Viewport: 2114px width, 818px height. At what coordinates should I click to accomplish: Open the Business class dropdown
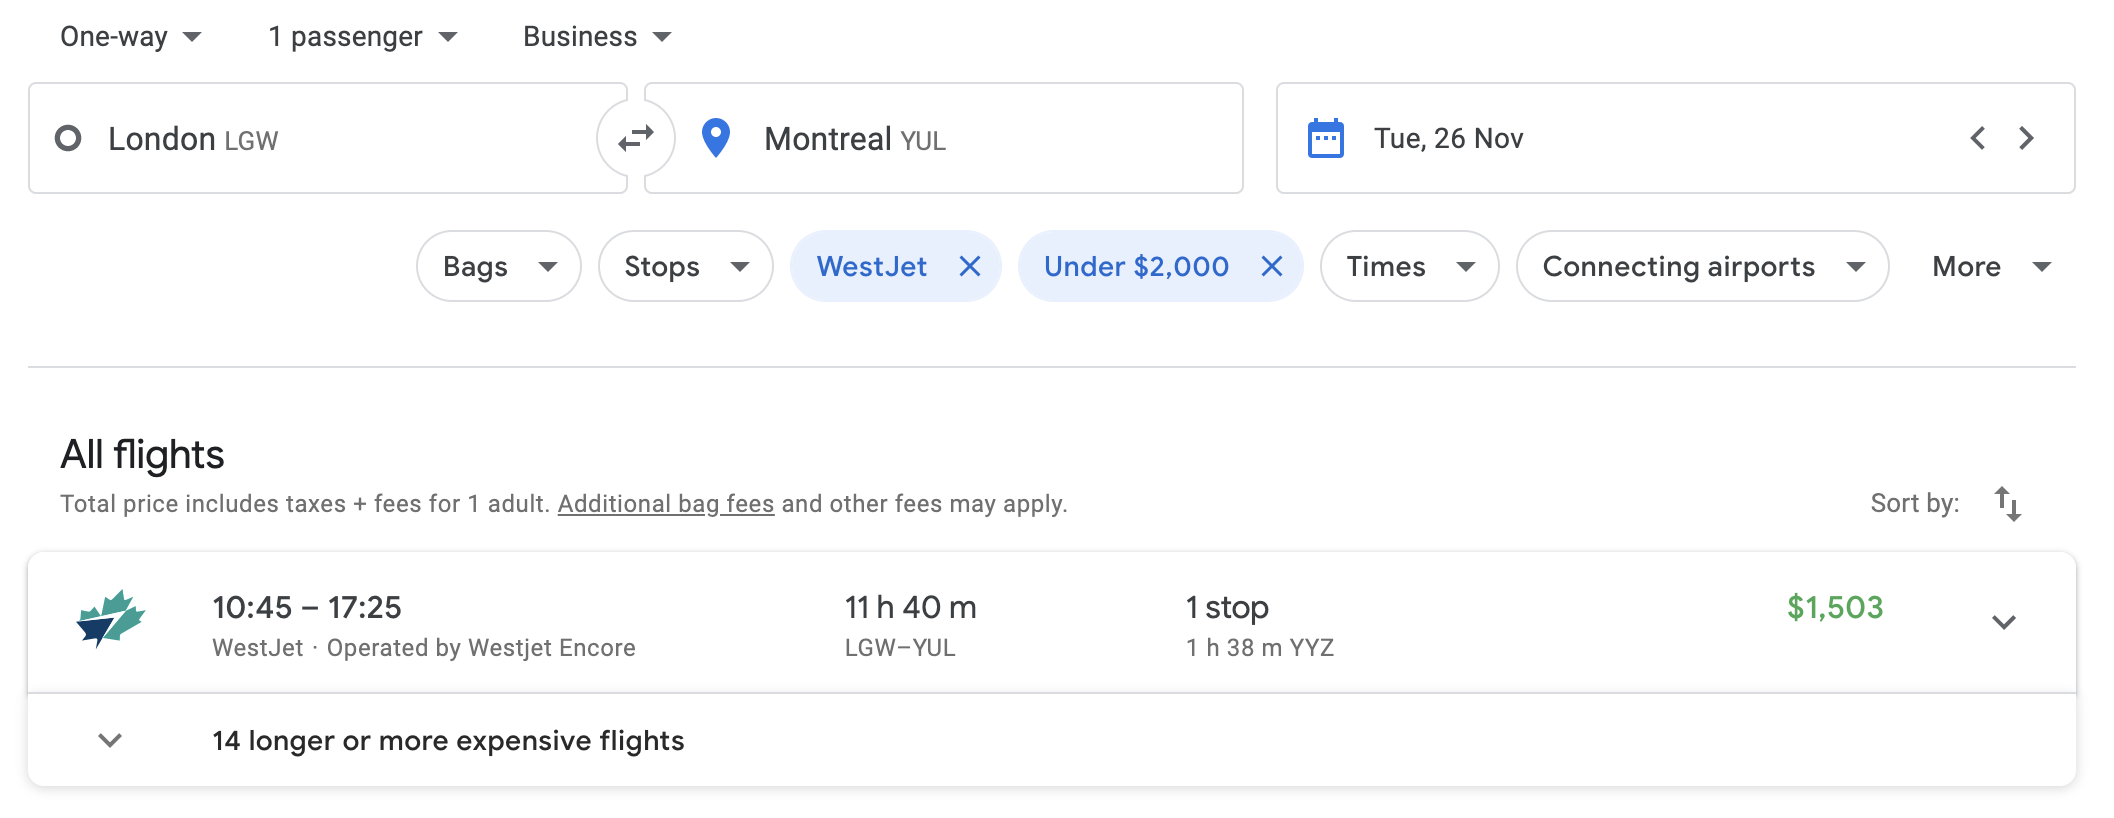coord(597,37)
